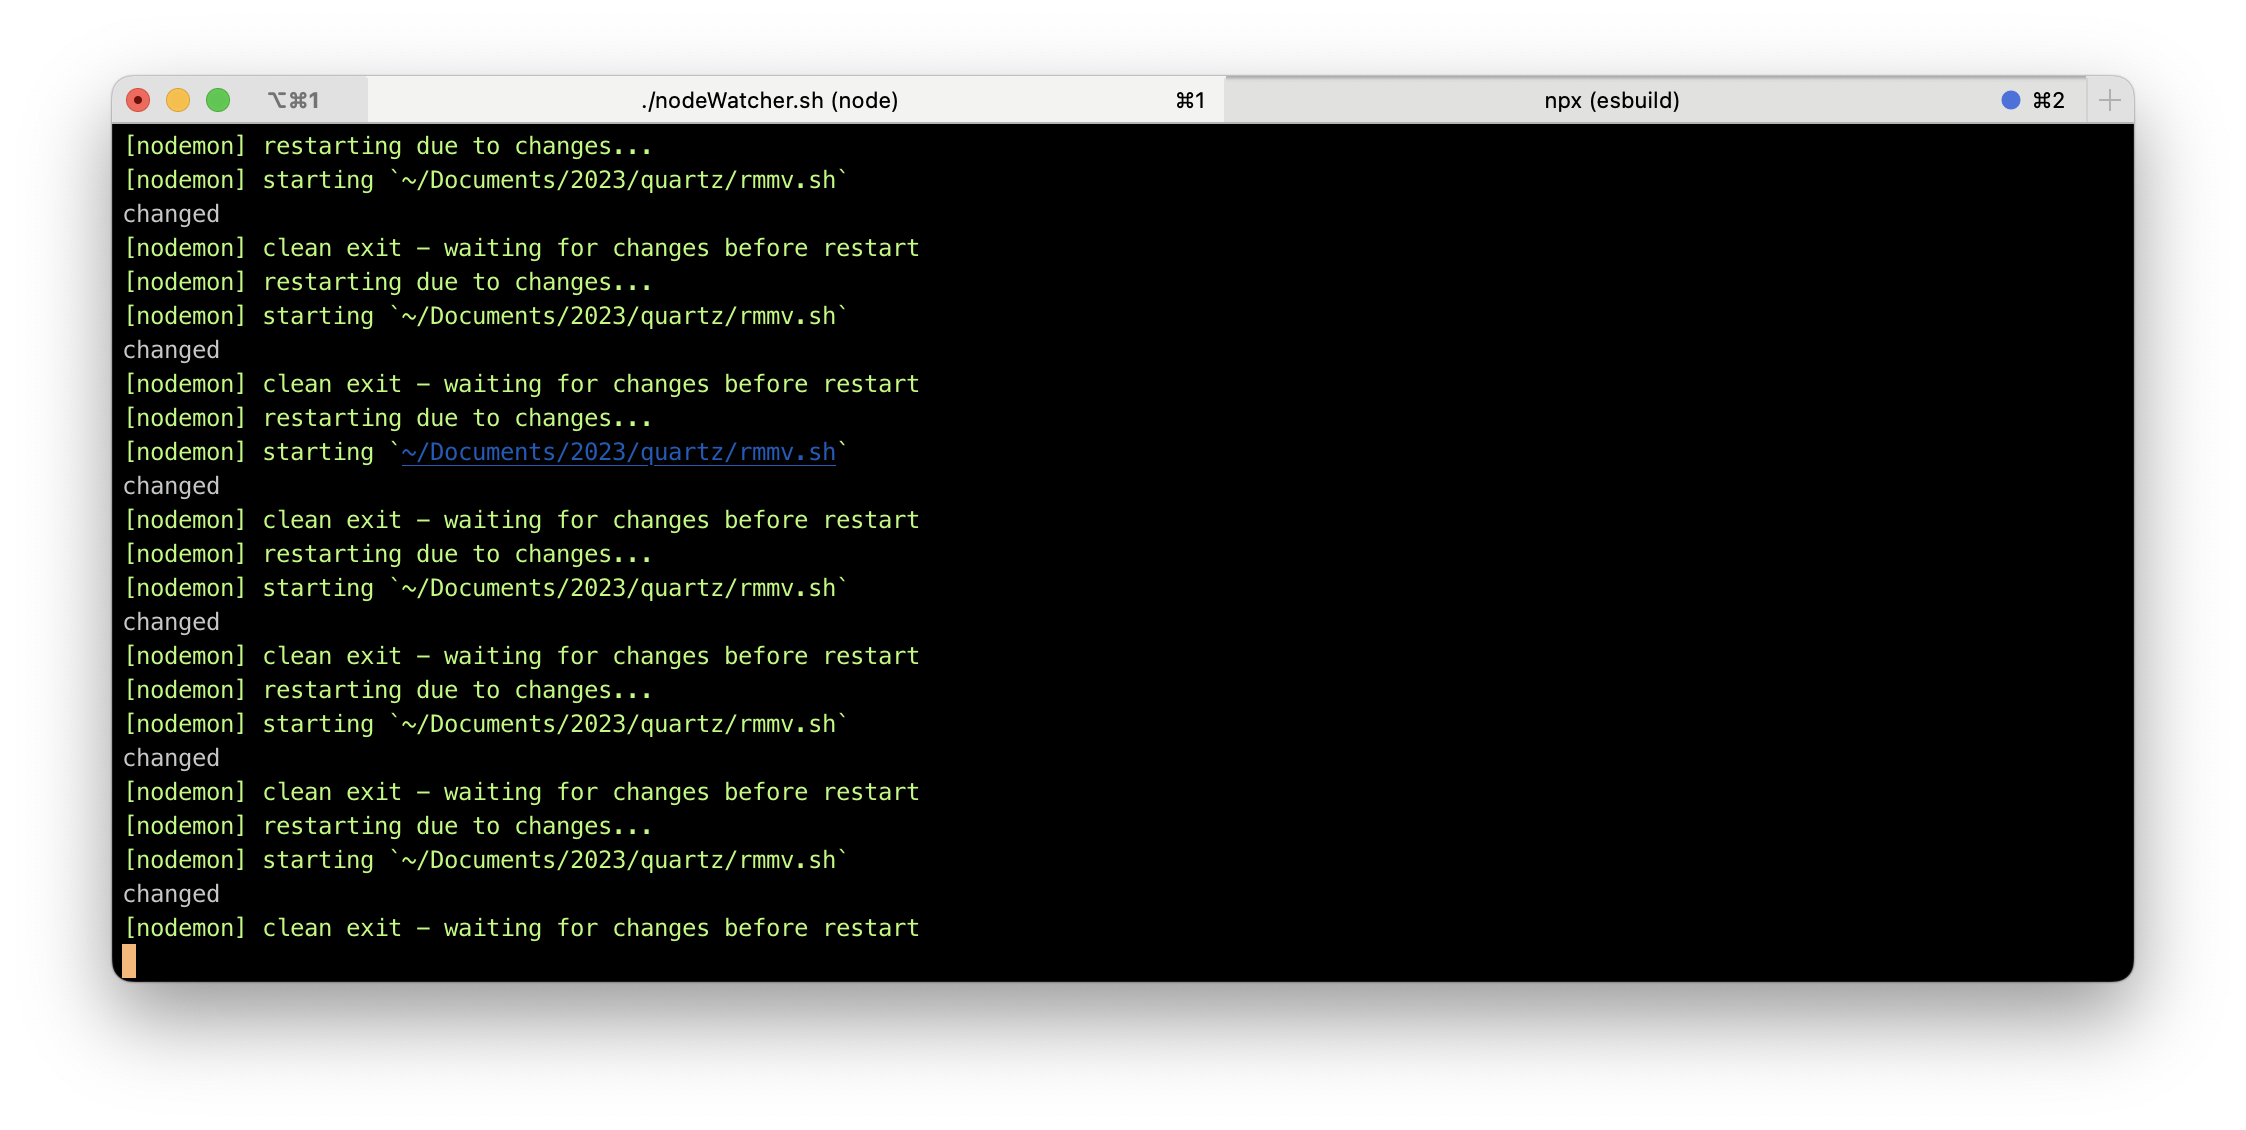This screenshot has height=1130, width=2246.
Task: Click the topmost "starting" rmmv.sh nodemon line
Action: tap(485, 180)
